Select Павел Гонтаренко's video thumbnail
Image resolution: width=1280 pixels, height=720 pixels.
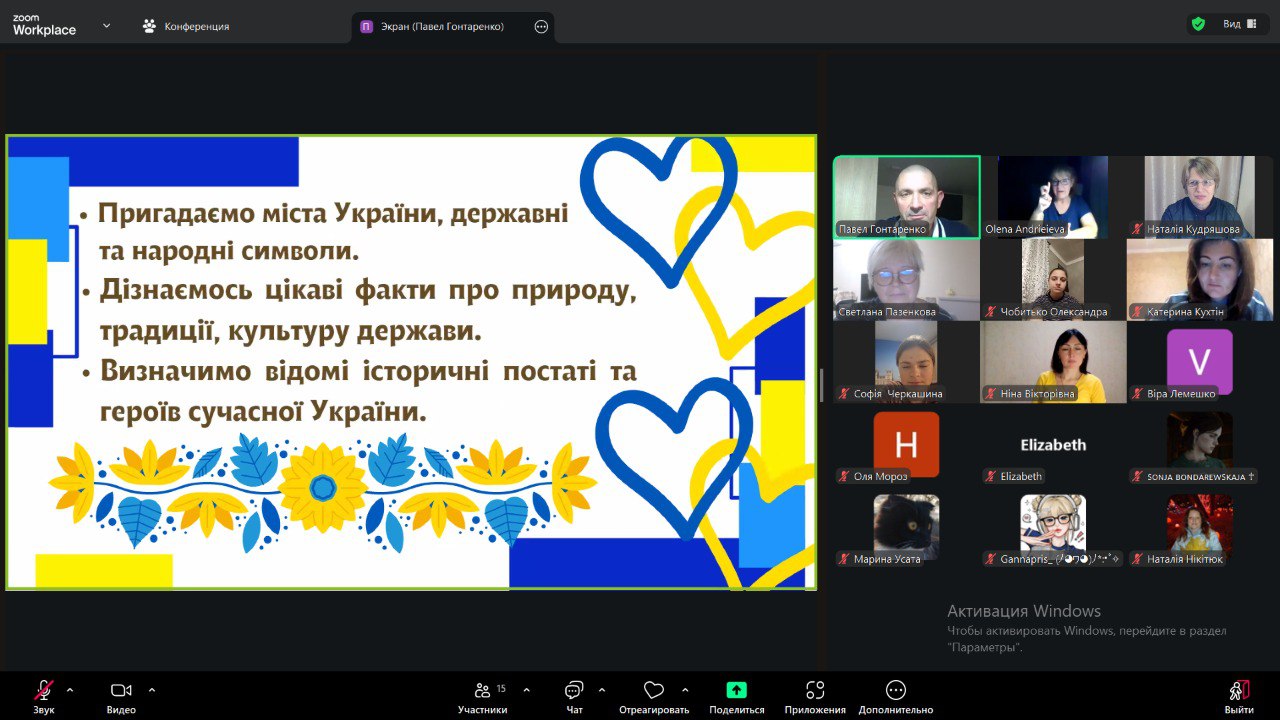tap(906, 196)
